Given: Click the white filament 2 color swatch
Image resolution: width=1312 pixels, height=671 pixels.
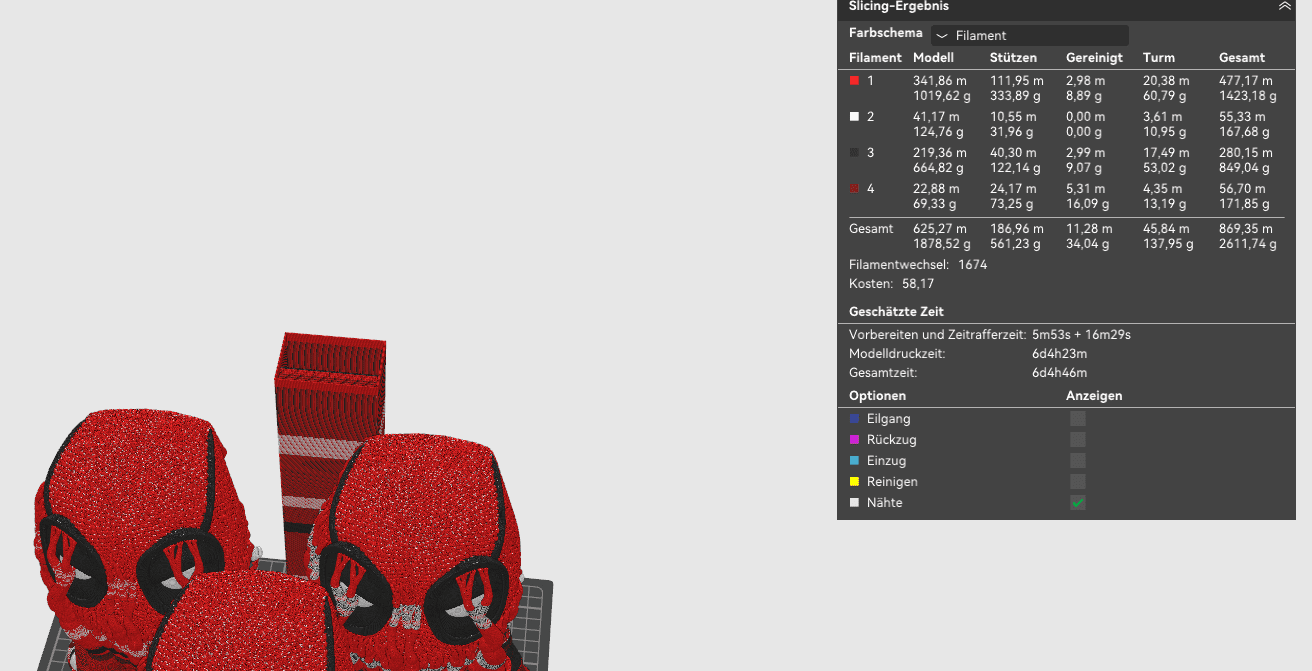Looking at the screenshot, I should pos(854,116).
